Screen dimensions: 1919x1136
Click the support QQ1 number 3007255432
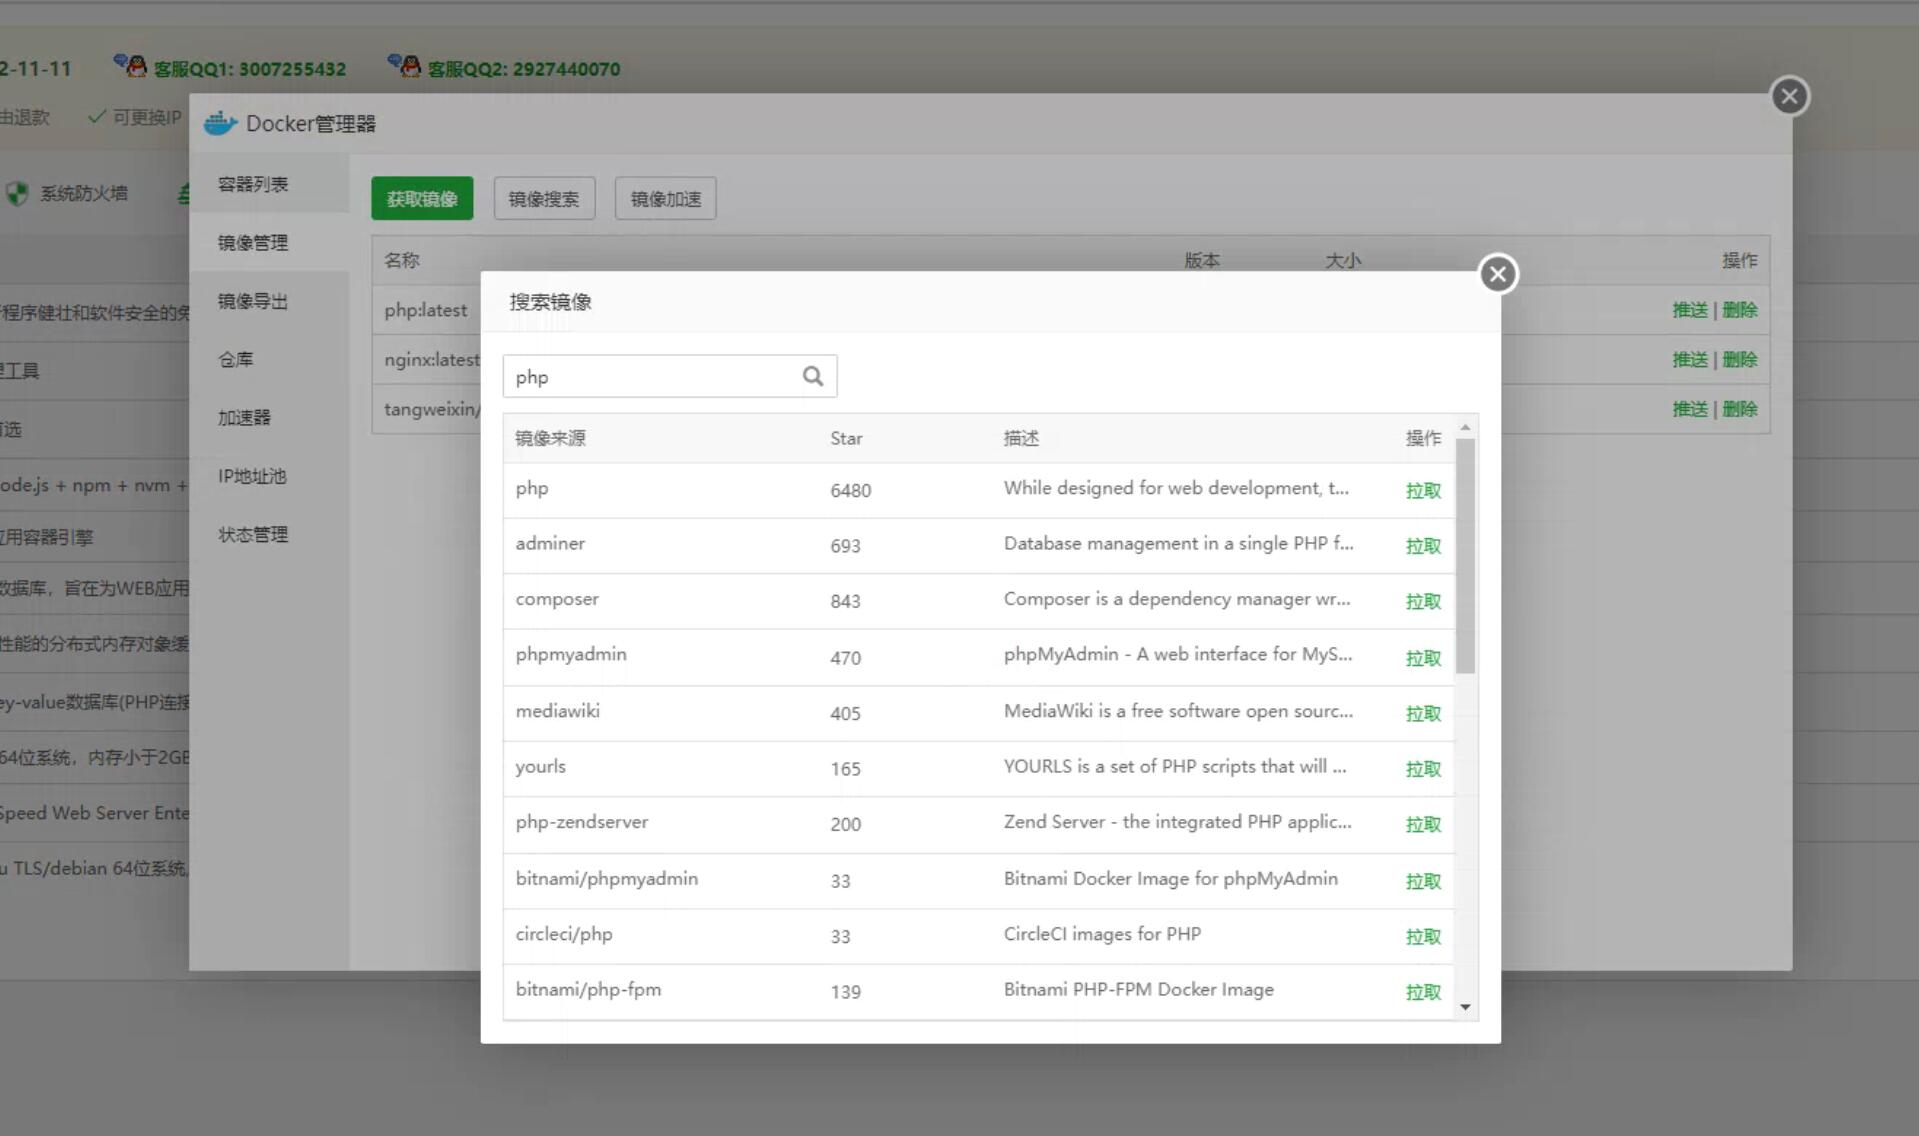click(x=292, y=69)
